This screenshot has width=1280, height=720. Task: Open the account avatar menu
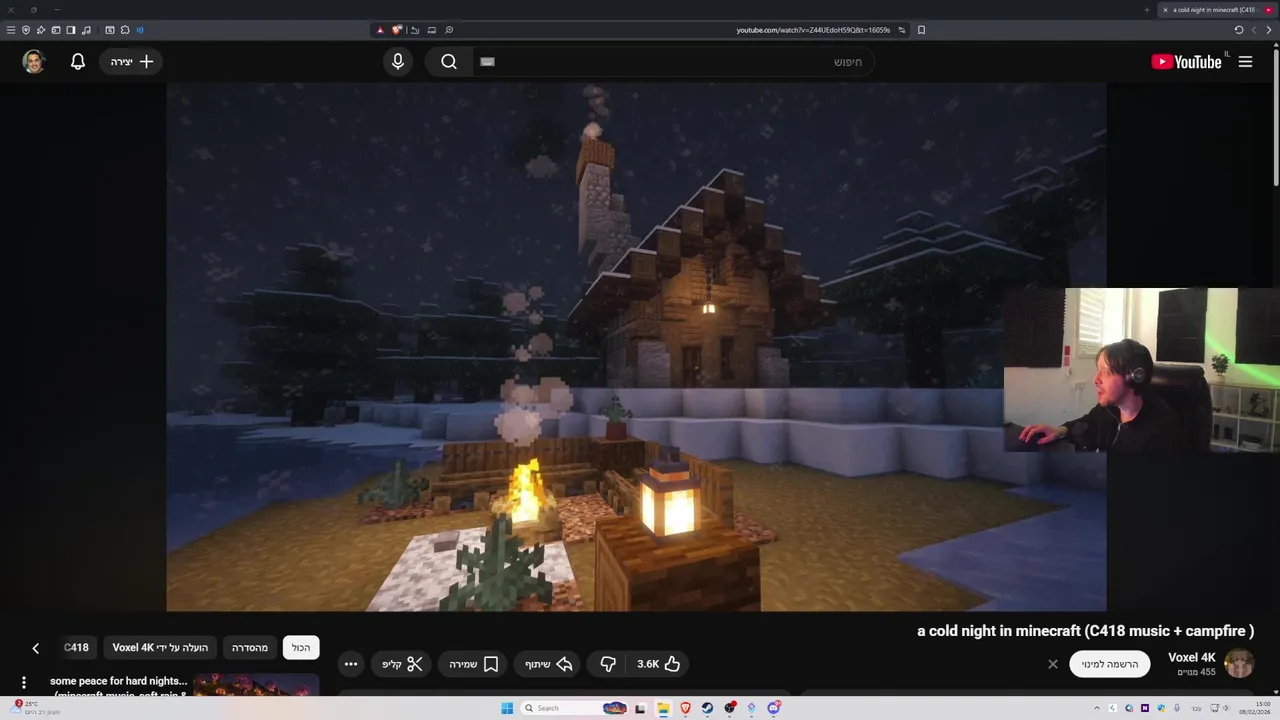[34, 62]
